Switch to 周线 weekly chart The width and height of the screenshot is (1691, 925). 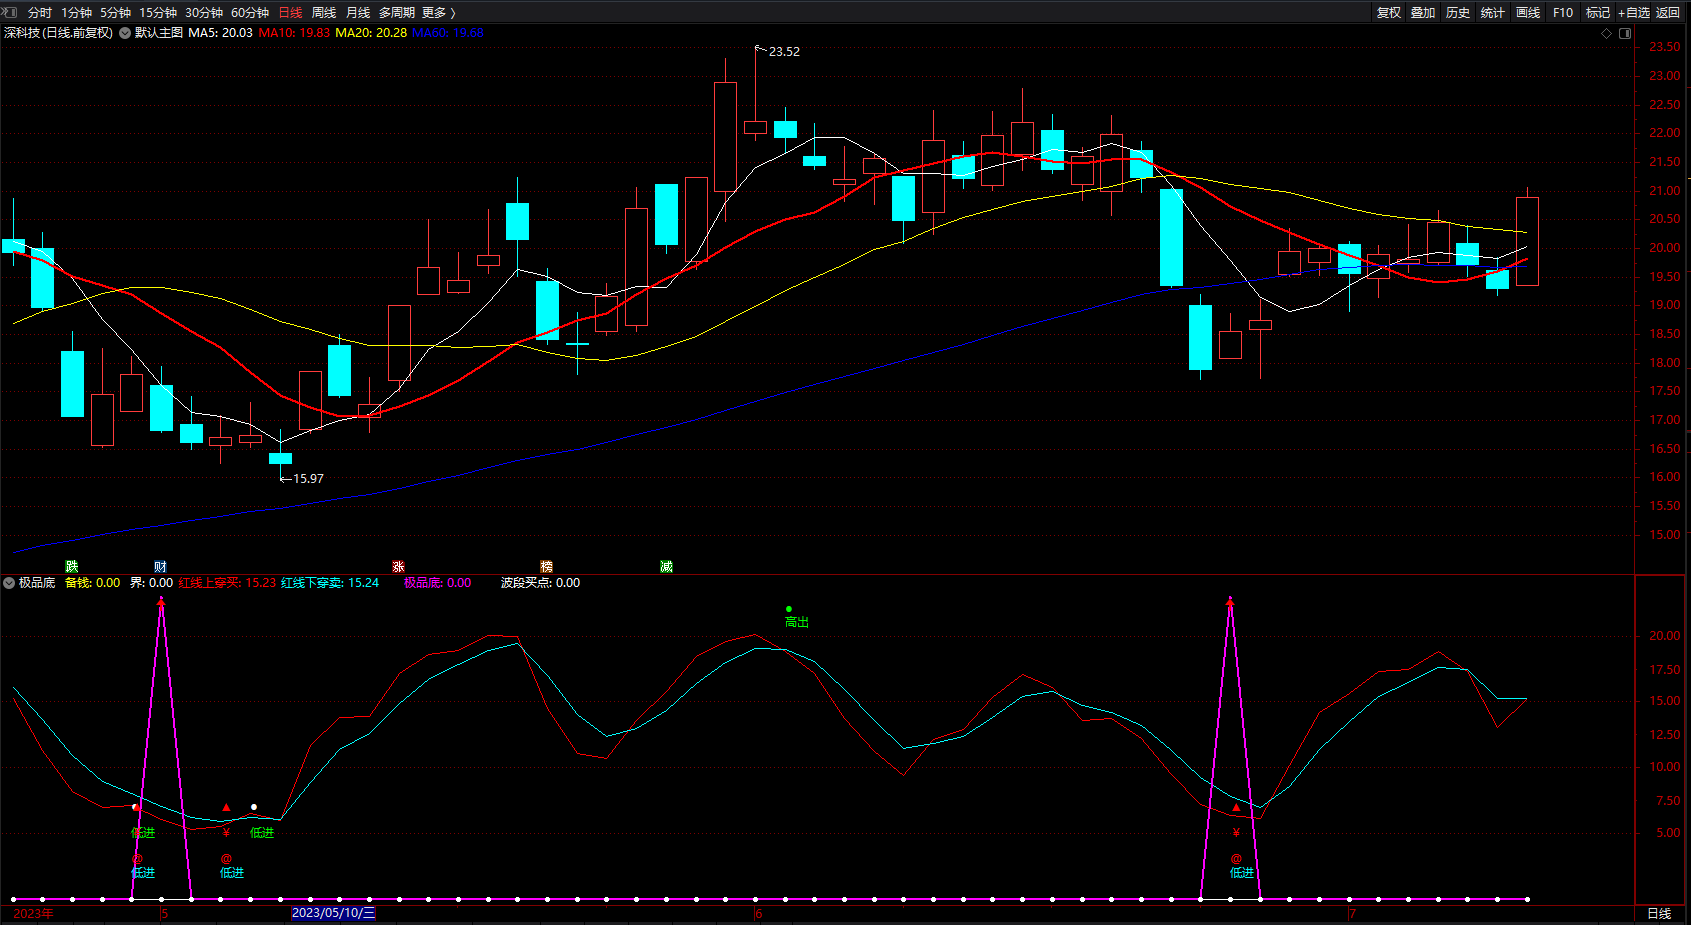point(324,13)
